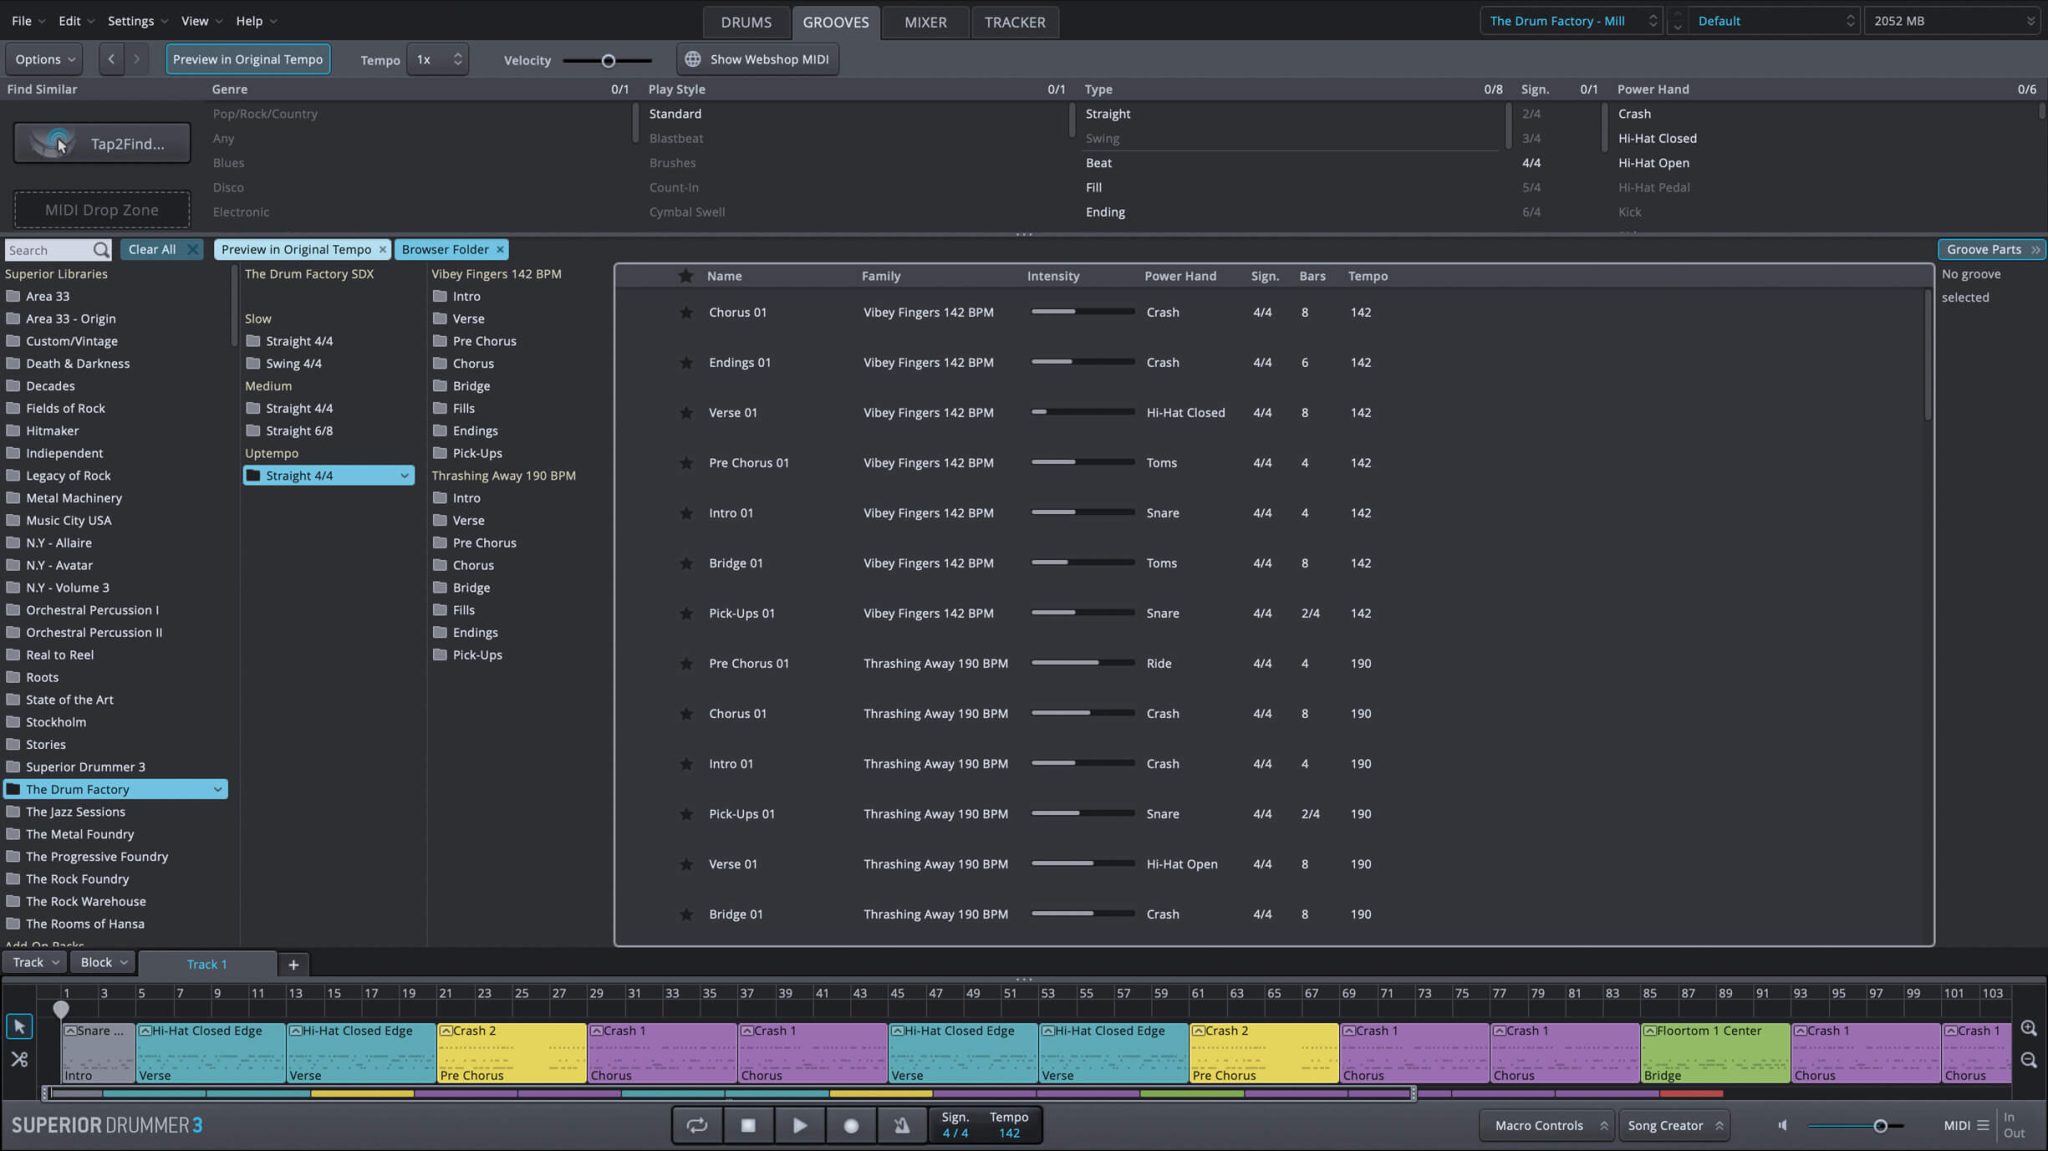Start playback with the play icon

(x=799, y=1125)
